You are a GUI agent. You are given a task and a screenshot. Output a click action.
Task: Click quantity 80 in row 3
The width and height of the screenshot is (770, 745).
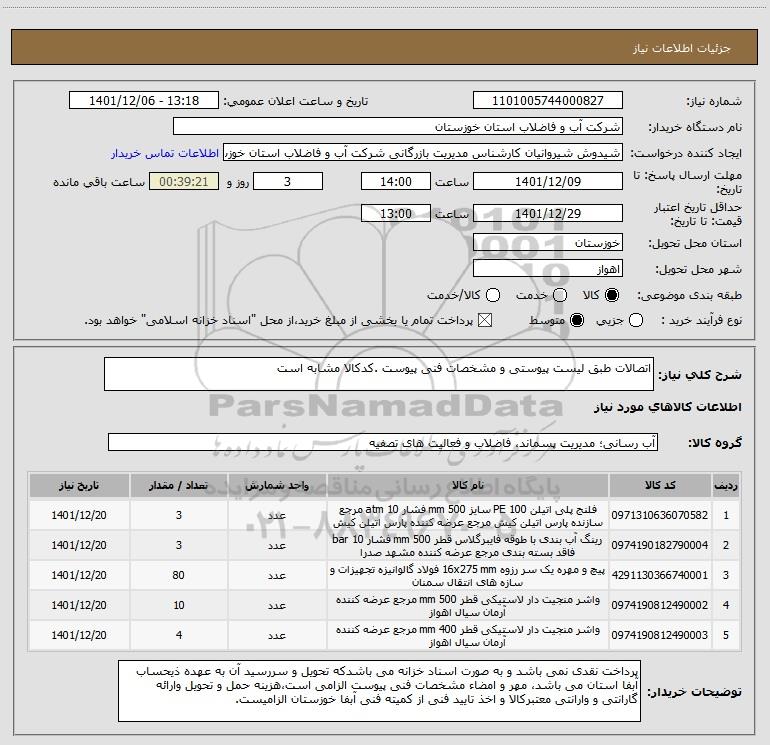coord(179,575)
